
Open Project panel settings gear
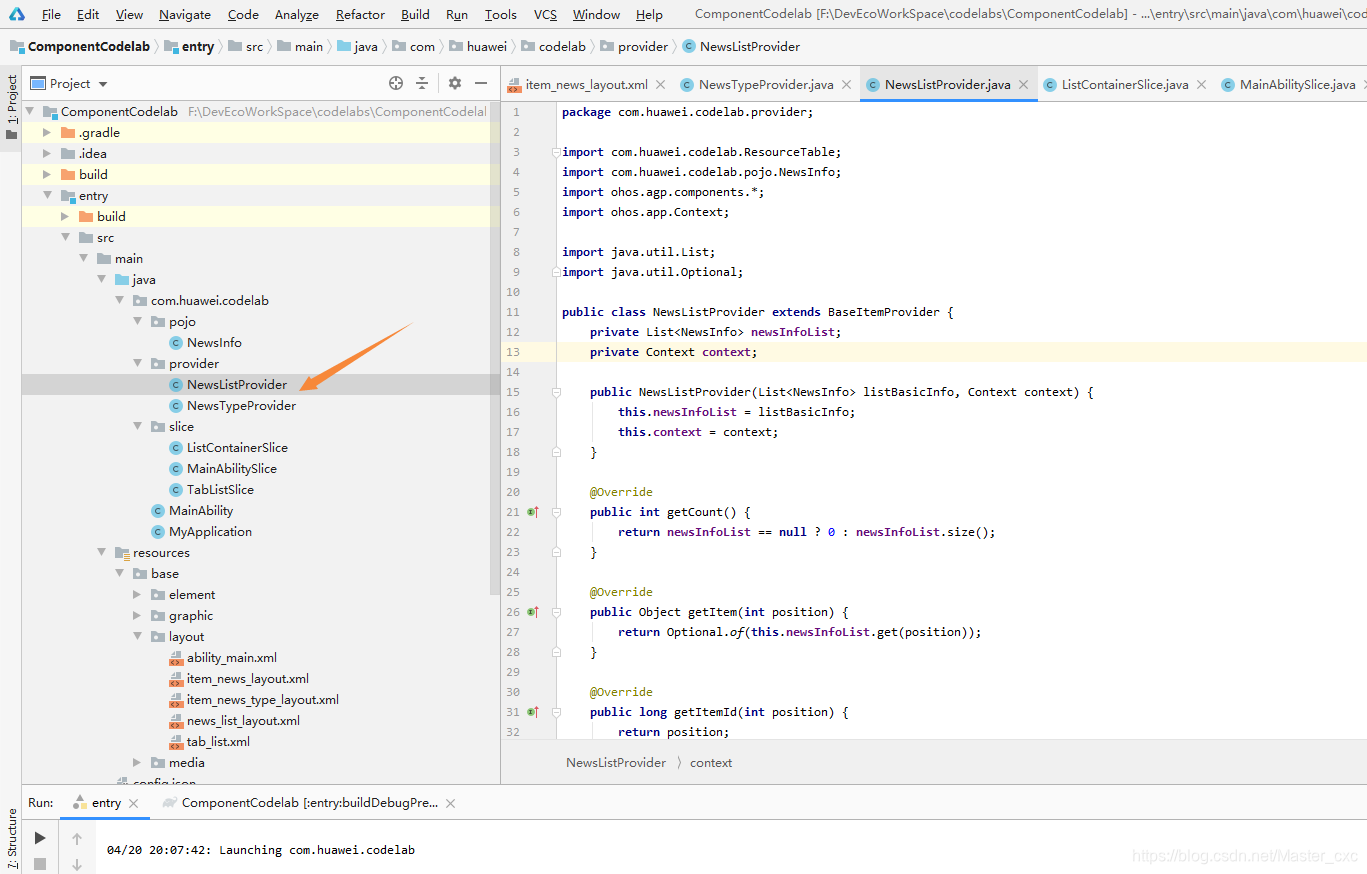[455, 83]
